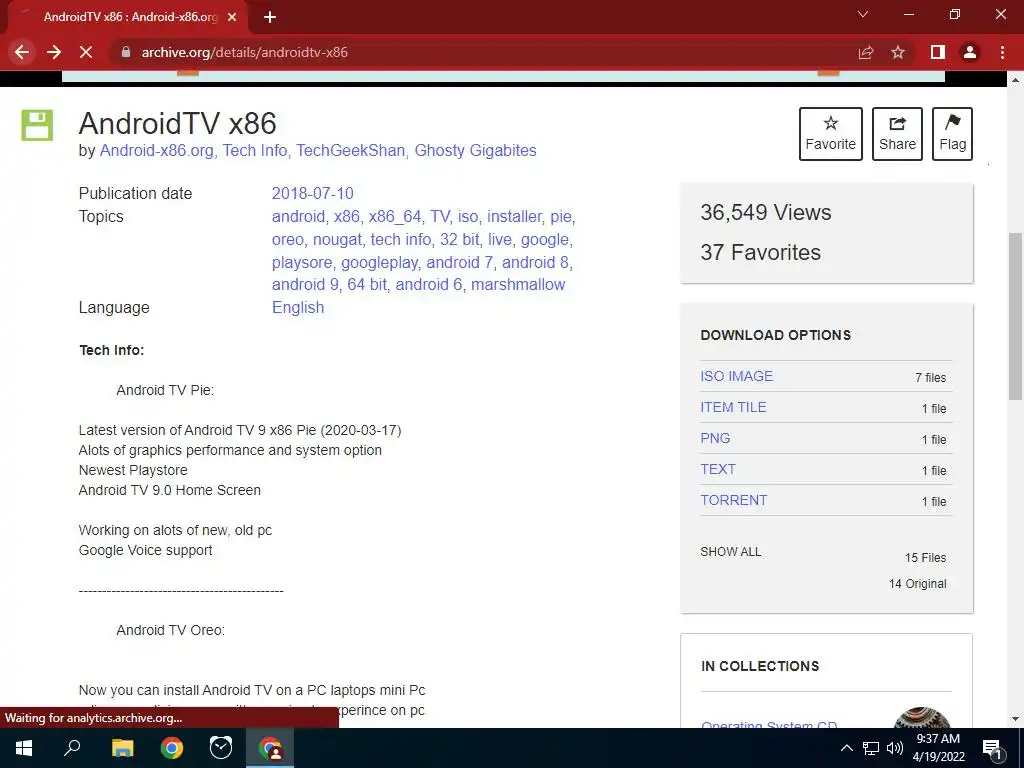Click scrollbar down arrow
The width and height of the screenshot is (1024, 768).
pyautogui.click(x=1015, y=720)
